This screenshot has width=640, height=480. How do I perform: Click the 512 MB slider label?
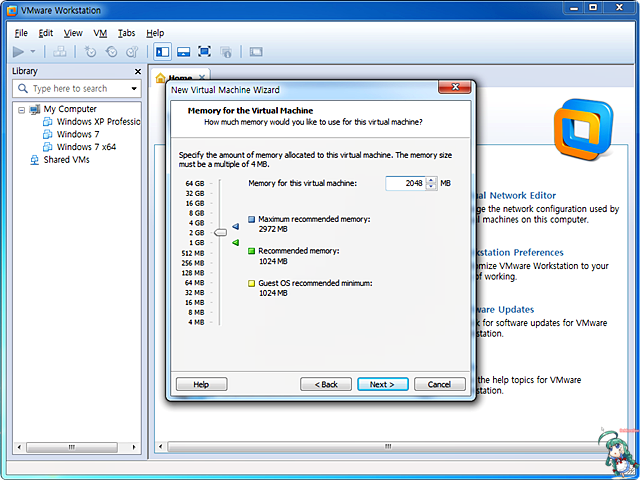coord(193,253)
